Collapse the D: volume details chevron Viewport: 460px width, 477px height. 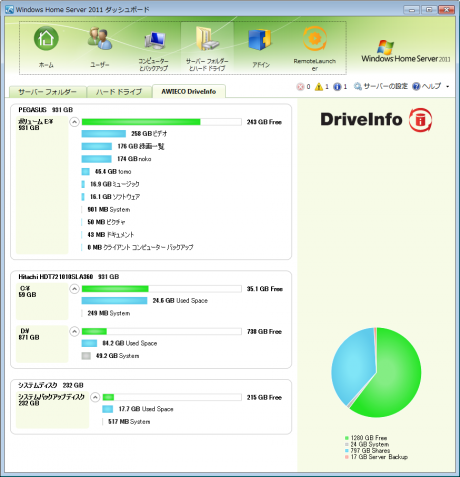[x=74, y=331]
